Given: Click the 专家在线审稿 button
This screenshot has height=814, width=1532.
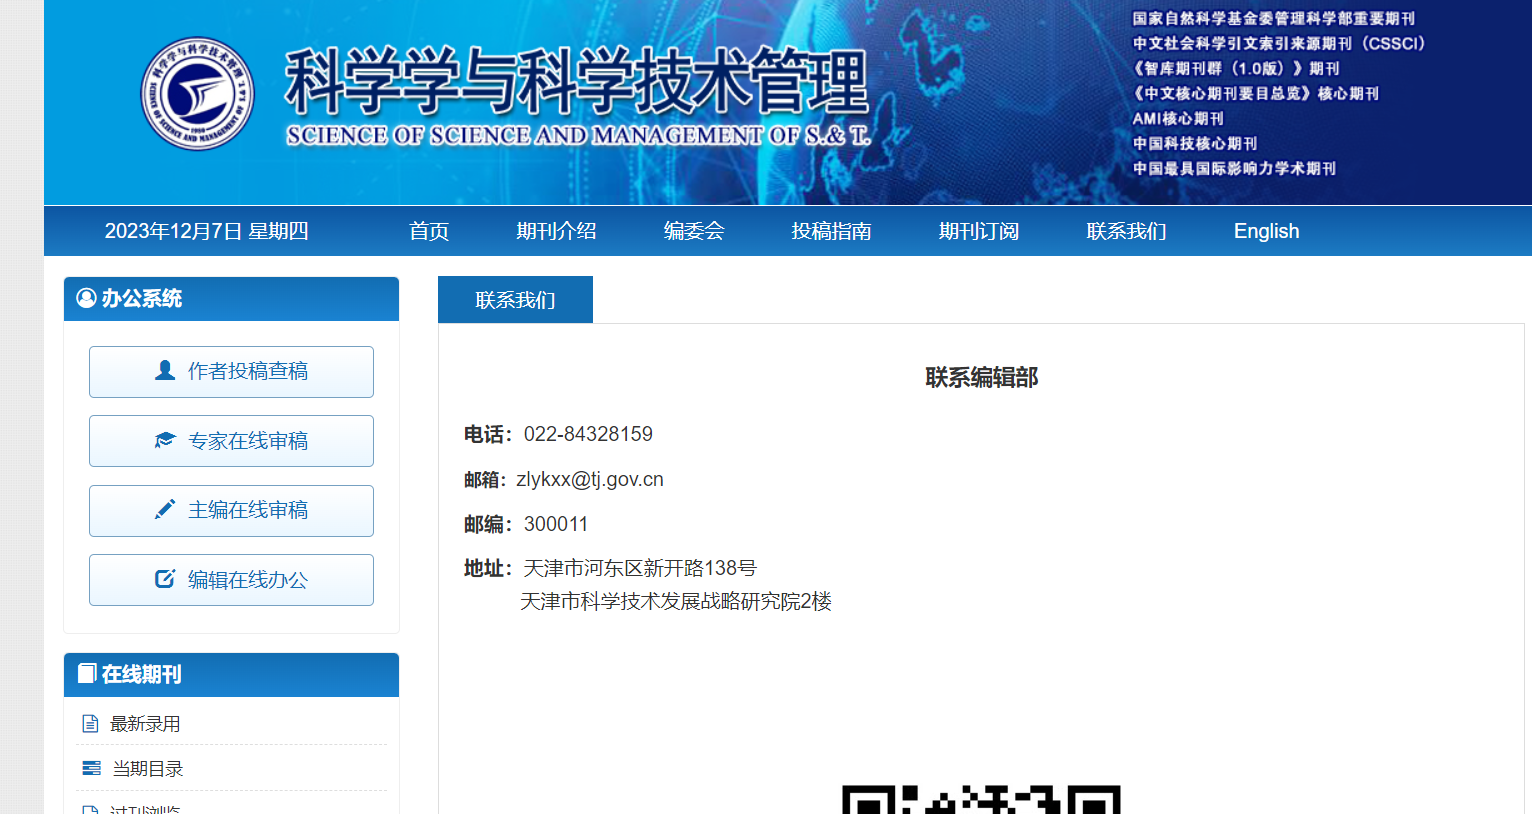Looking at the screenshot, I should (x=231, y=441).
